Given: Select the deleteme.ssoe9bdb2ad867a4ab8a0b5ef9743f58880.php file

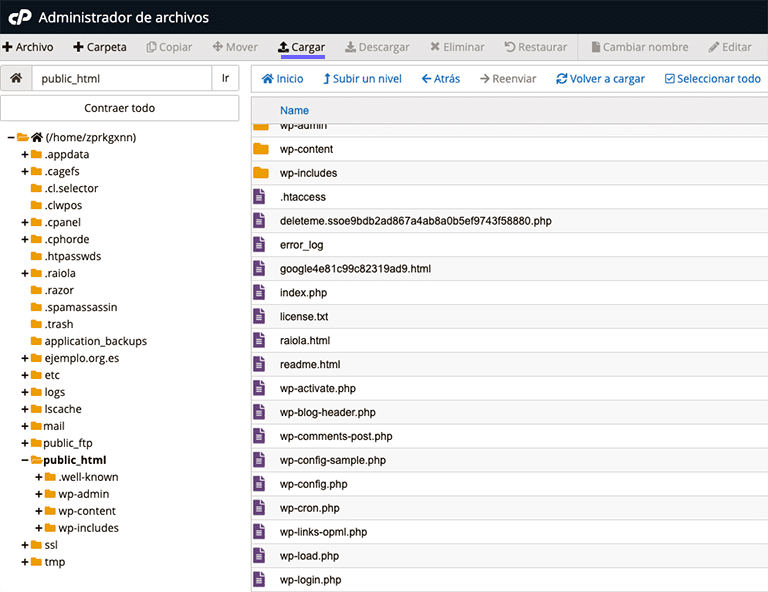Looking at the screenshot, I should point(416,221).
